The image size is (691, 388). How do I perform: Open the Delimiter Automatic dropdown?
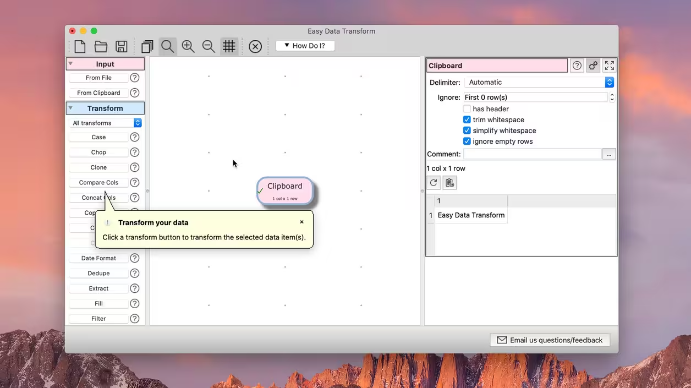tap(539, 82)
